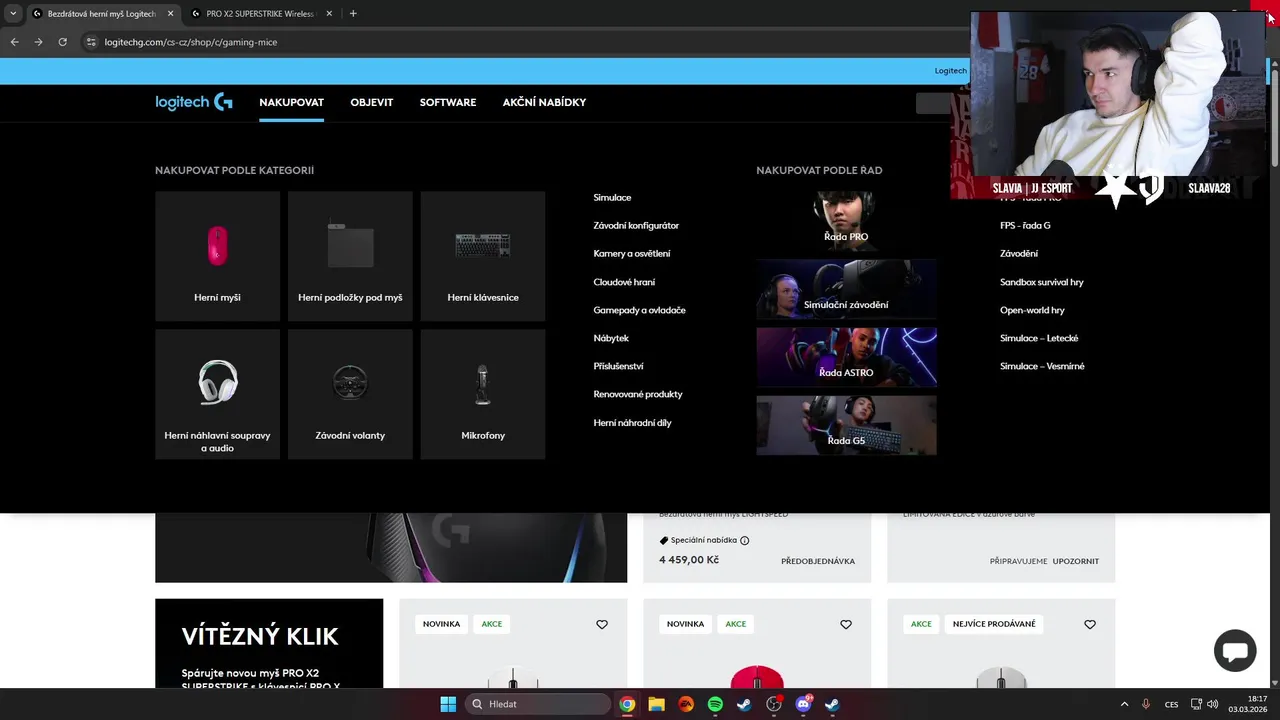Open File Explorer from the taskbar
The width and height of the screenshot is (1280, 720).
click(656, 704)
